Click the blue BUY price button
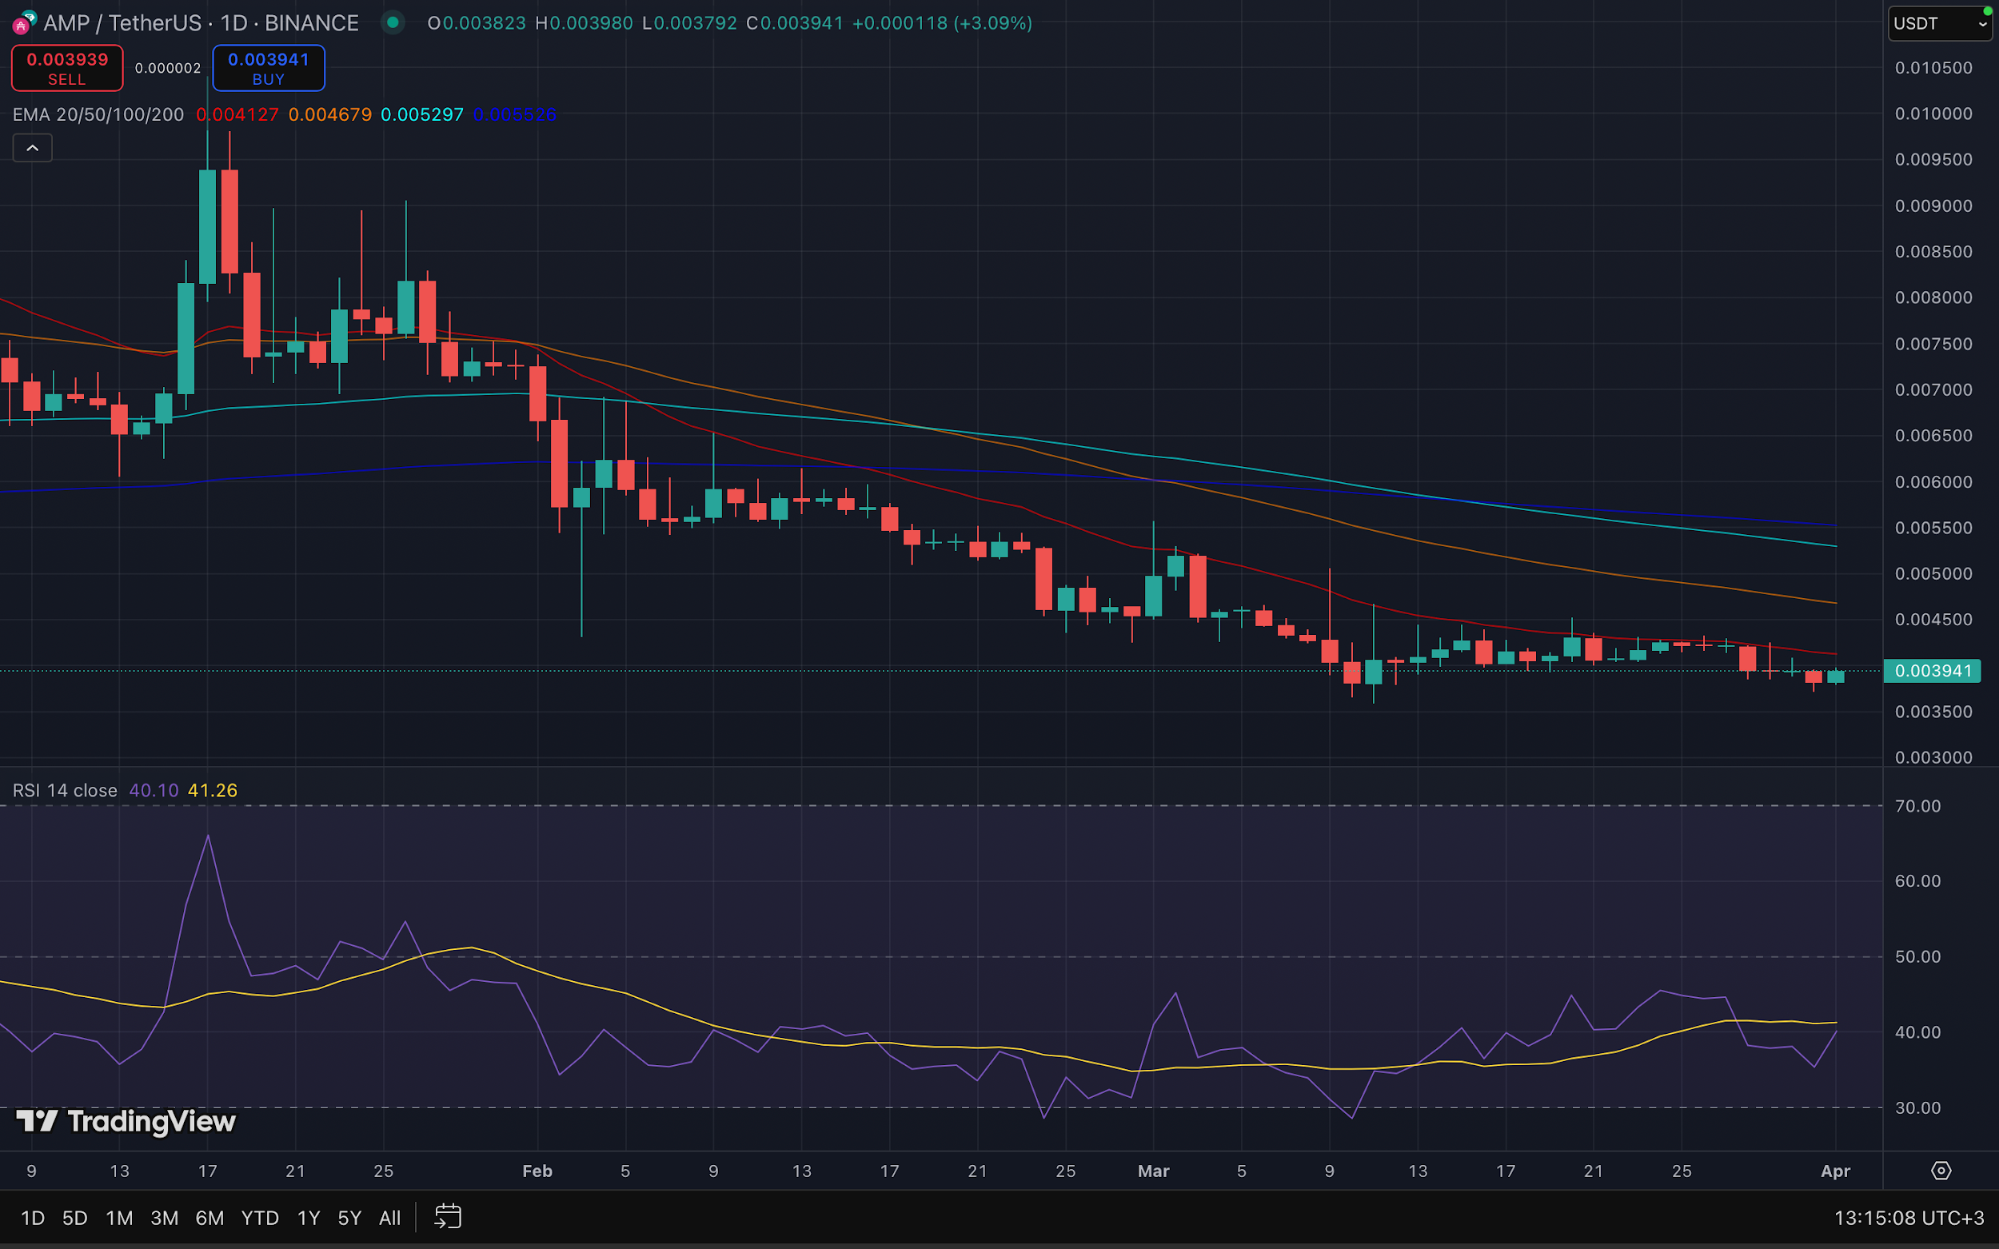This screenshot has width=1999, height=1249. tap(268, 67)
